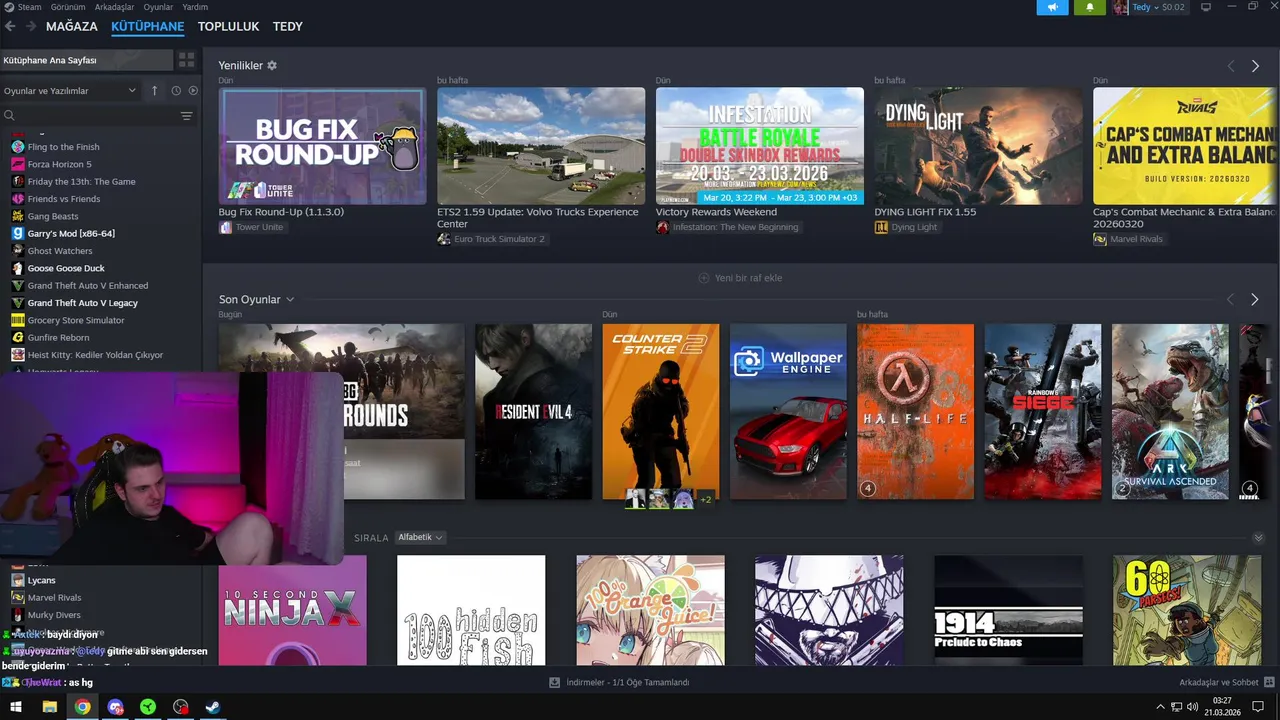Open the Yenilikler settings gear
The width and height of the screenshot is (1280, 720).
(x=272, y=65)
